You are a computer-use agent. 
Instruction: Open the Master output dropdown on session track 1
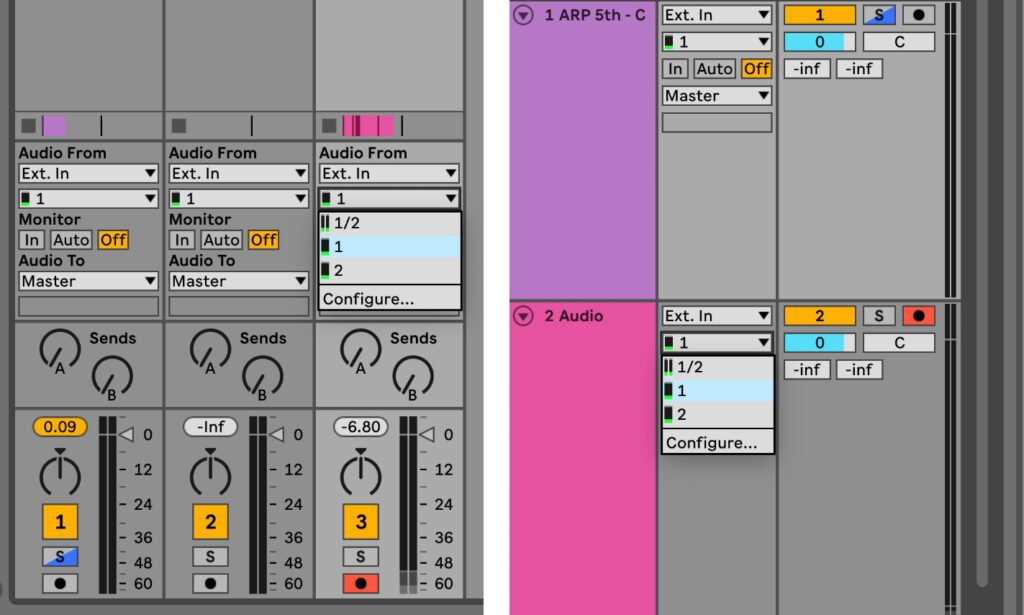[88, 281]
